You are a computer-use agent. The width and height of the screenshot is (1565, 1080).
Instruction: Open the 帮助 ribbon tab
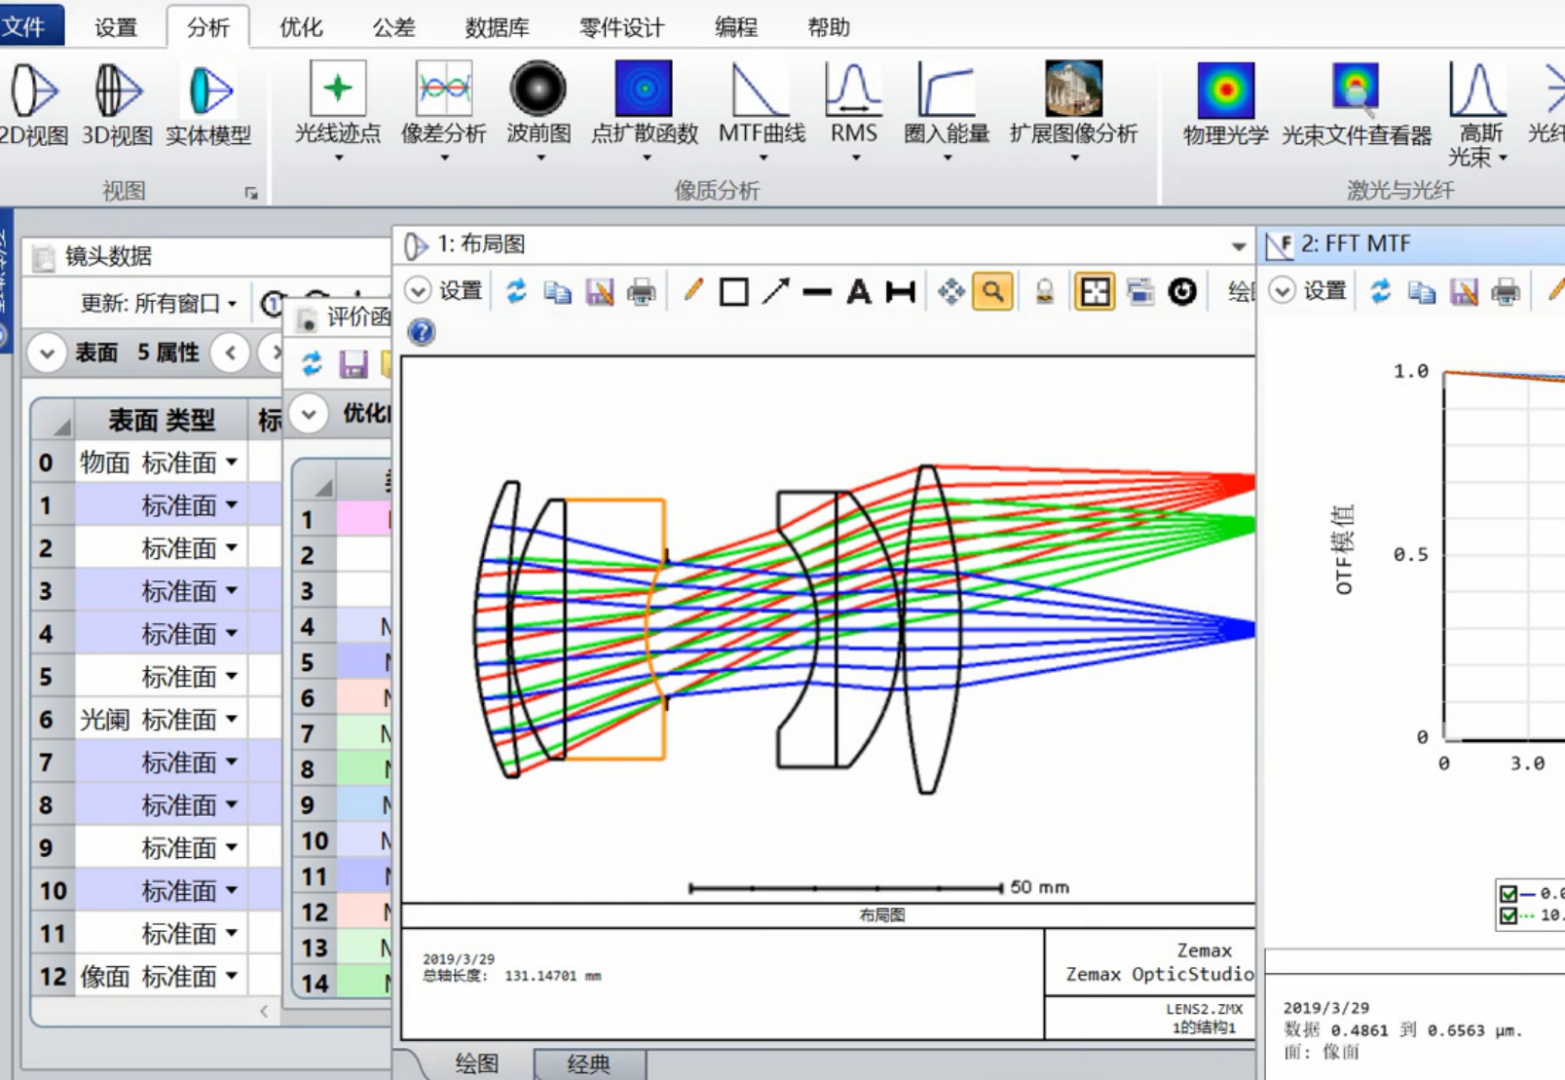coord(828,27)
